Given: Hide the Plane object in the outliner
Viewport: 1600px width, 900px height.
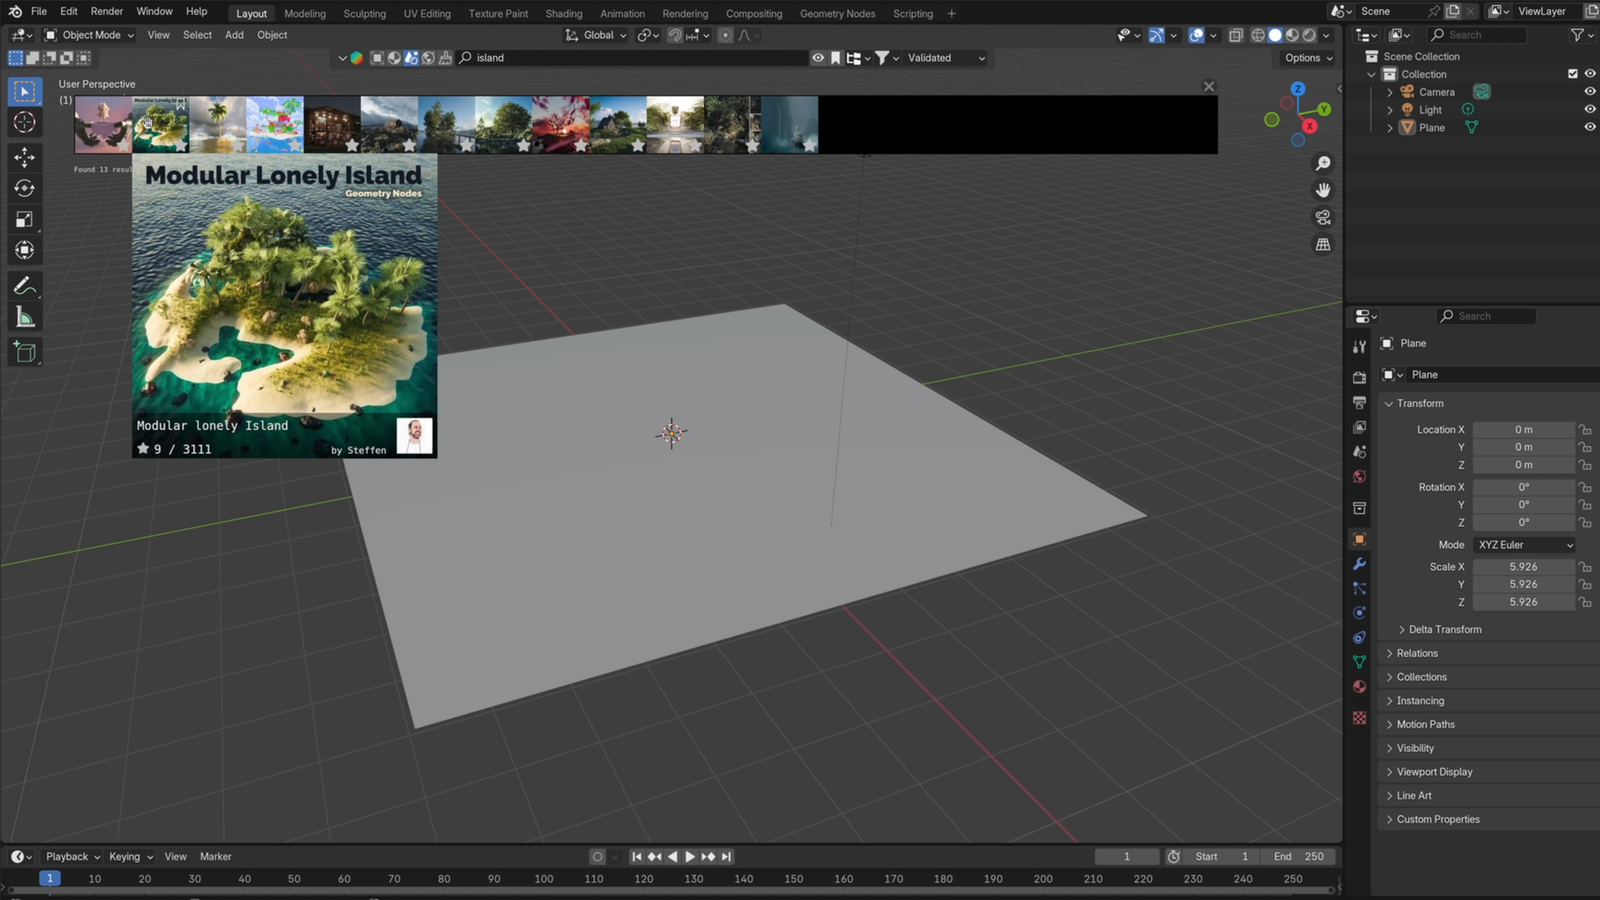Looking at the screenshot, I should tap(1590, 127).
